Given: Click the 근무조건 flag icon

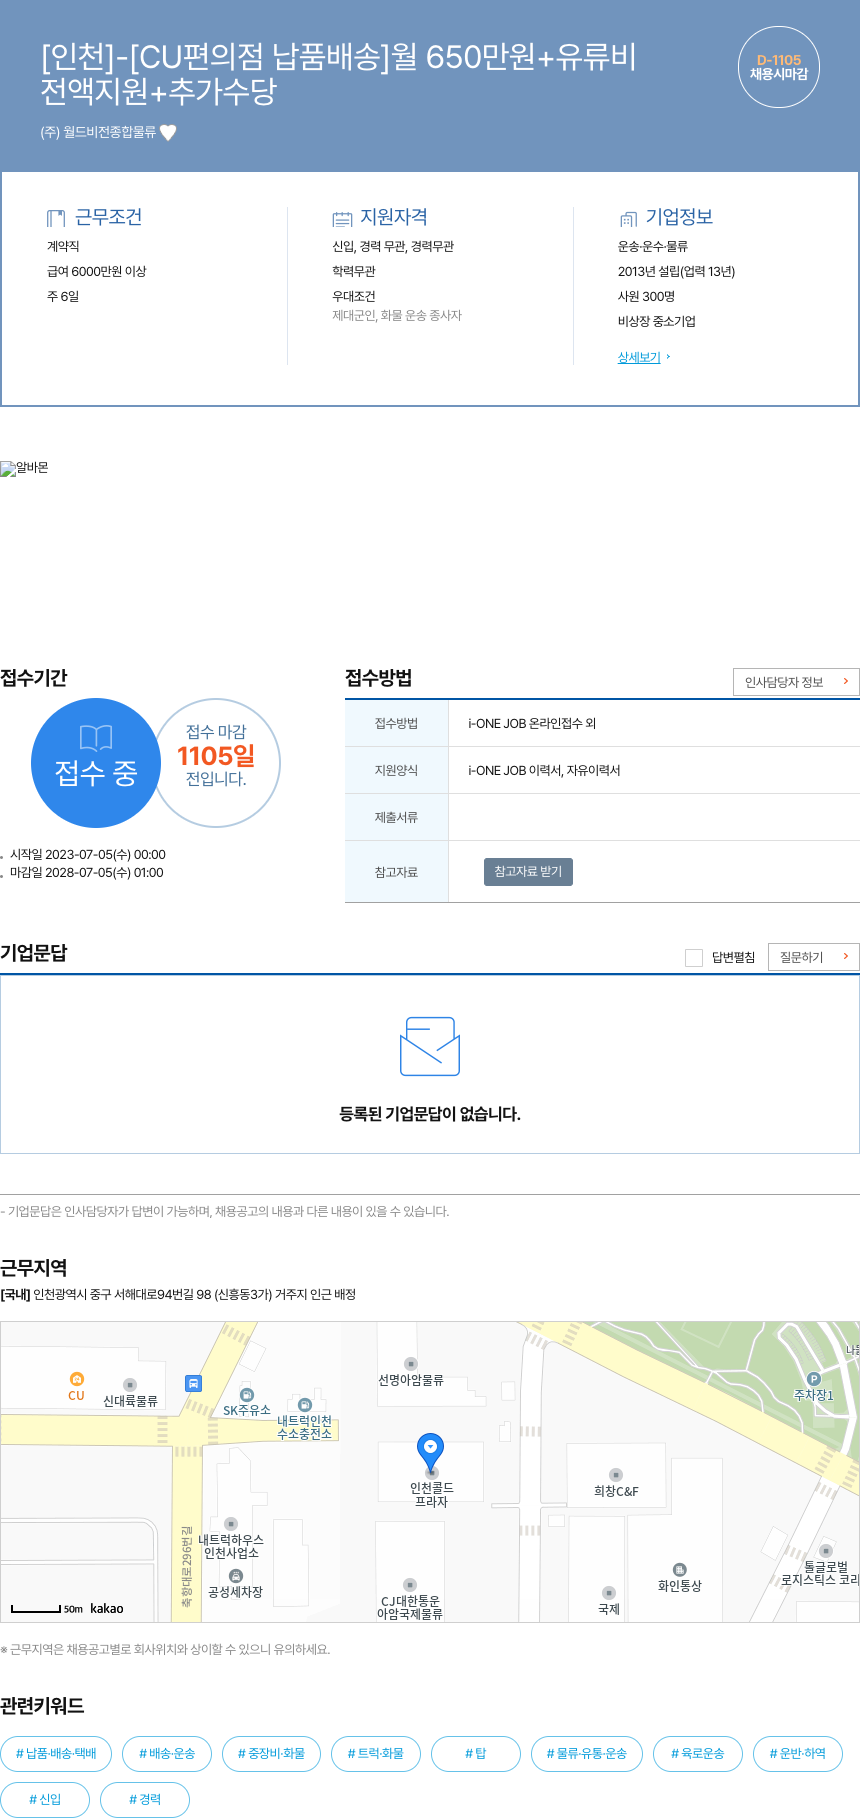Looking at the screenshot, I should tap(56, 218).
